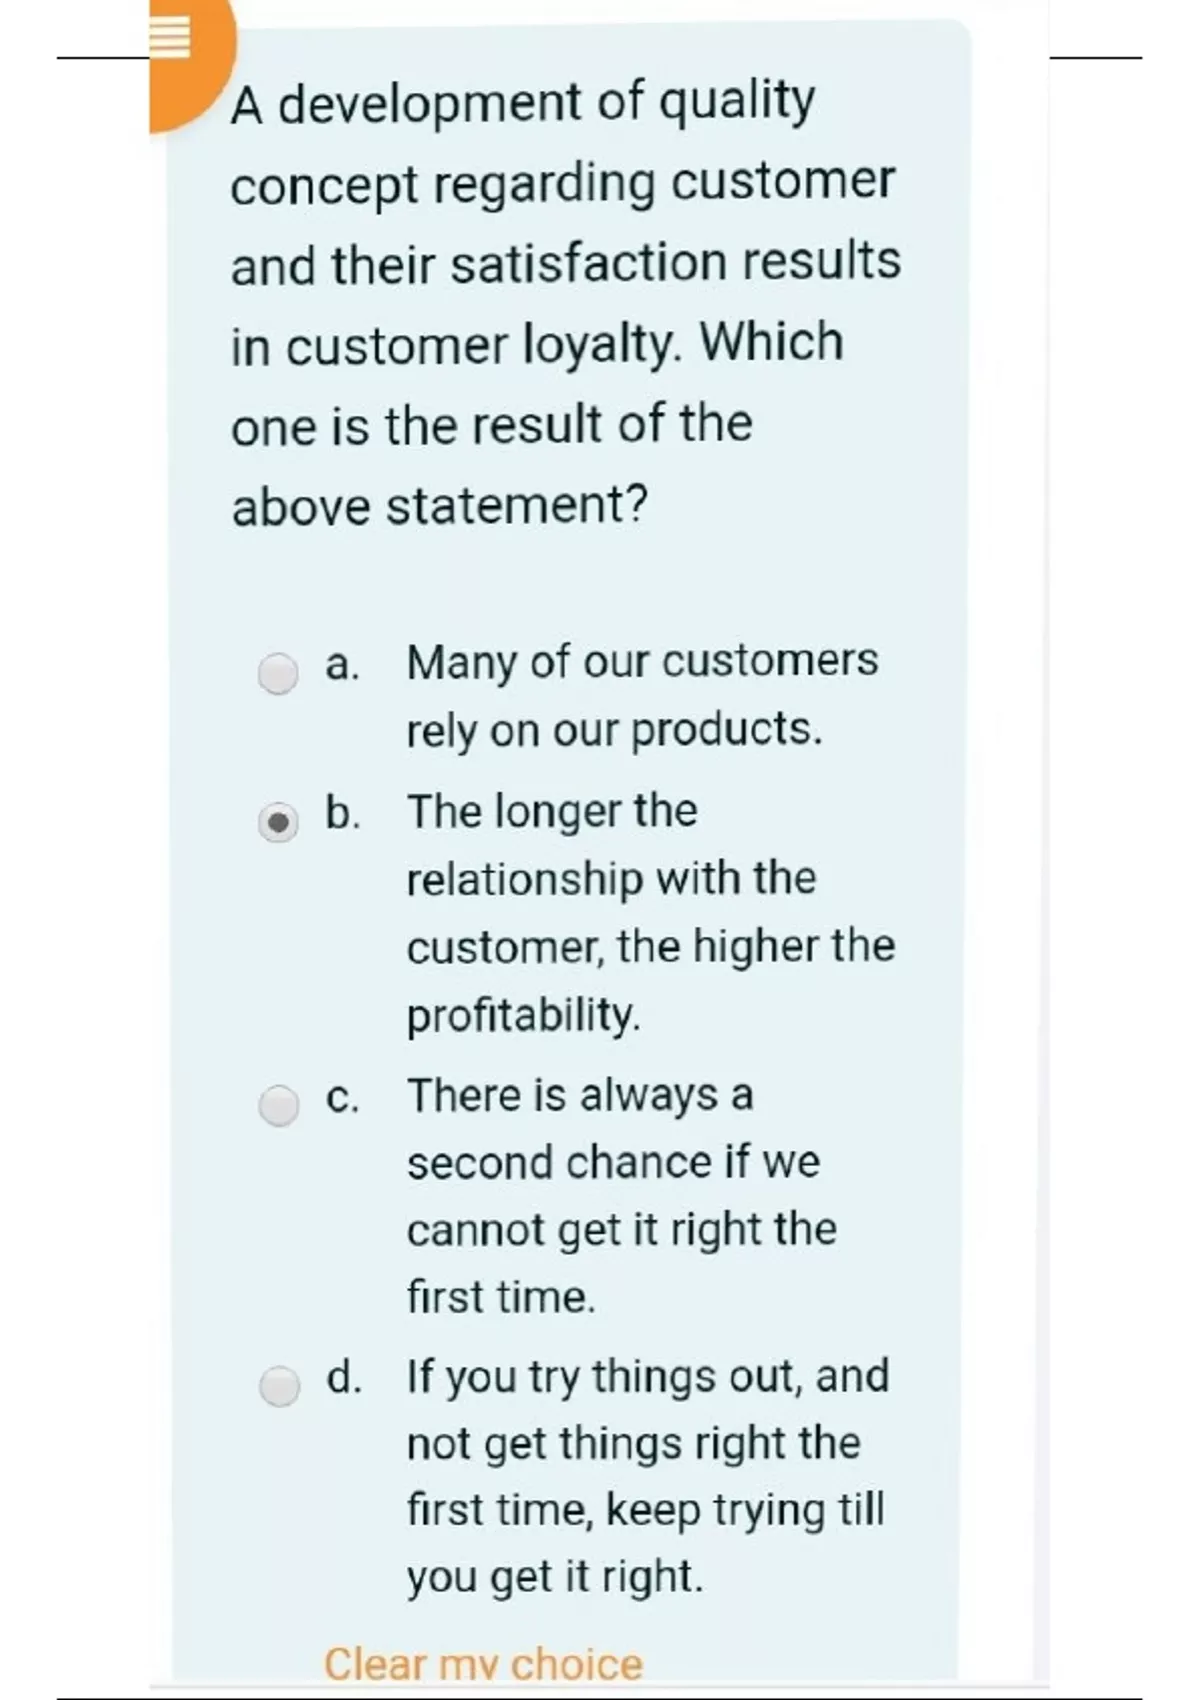
Task: Click the orange list icon at top-left
Action: (x=169, y=42)
